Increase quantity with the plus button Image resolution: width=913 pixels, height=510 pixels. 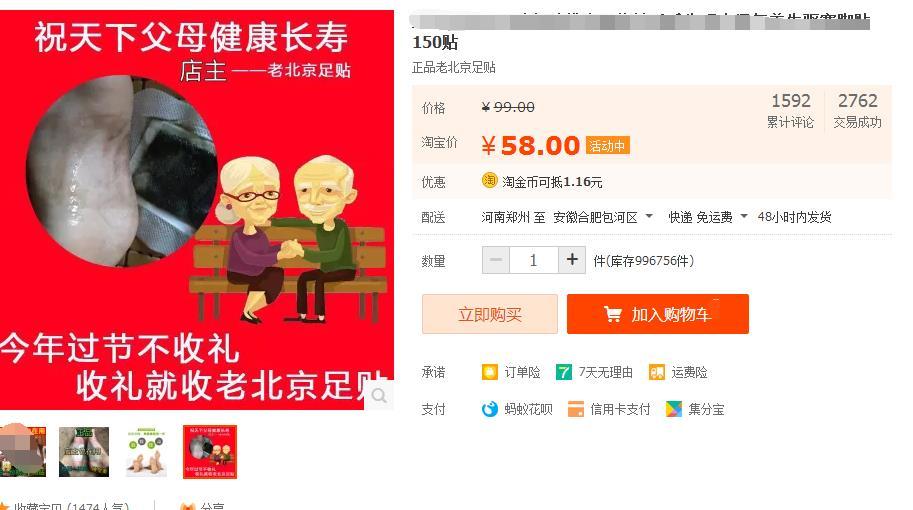pyautogui.click(x=572, y=260)
